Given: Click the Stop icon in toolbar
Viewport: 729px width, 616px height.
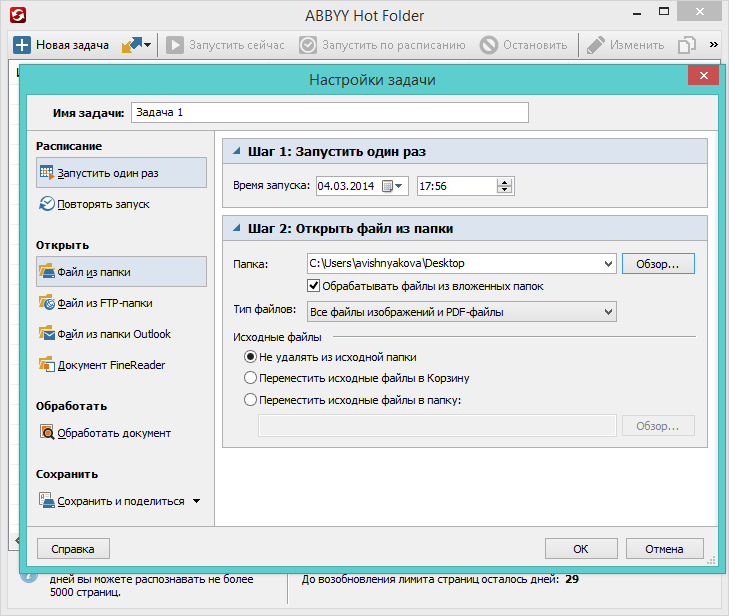Looking at the screenshot, I should coord(489,45).
